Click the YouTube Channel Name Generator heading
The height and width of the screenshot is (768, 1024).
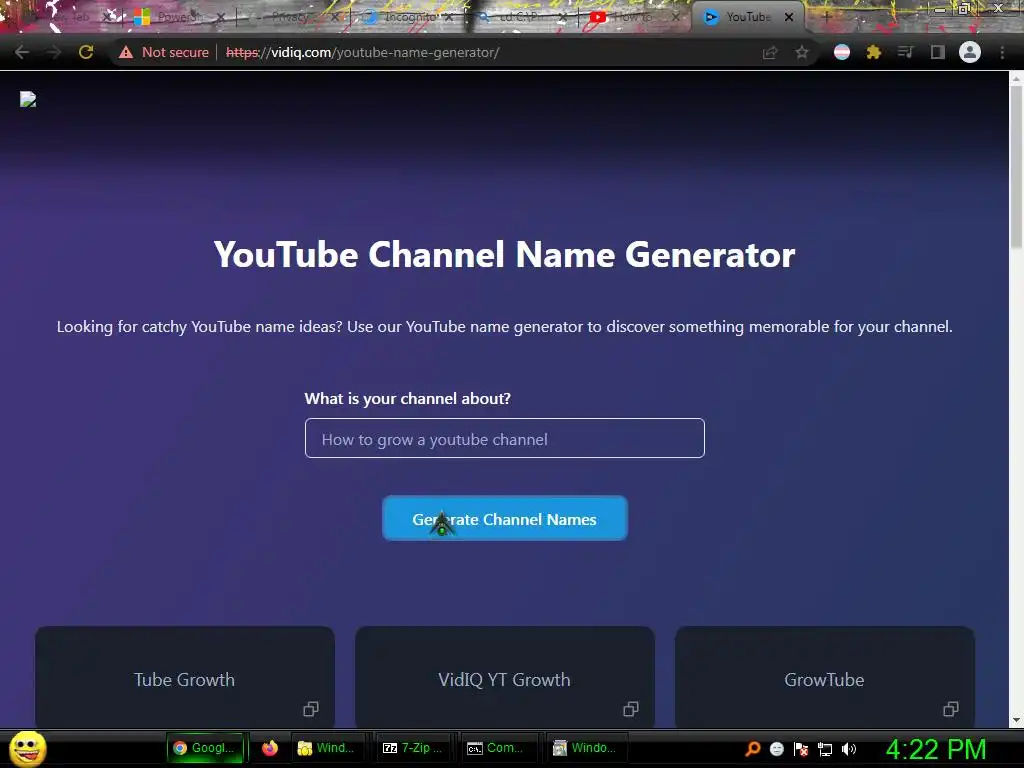coord(504,254)
